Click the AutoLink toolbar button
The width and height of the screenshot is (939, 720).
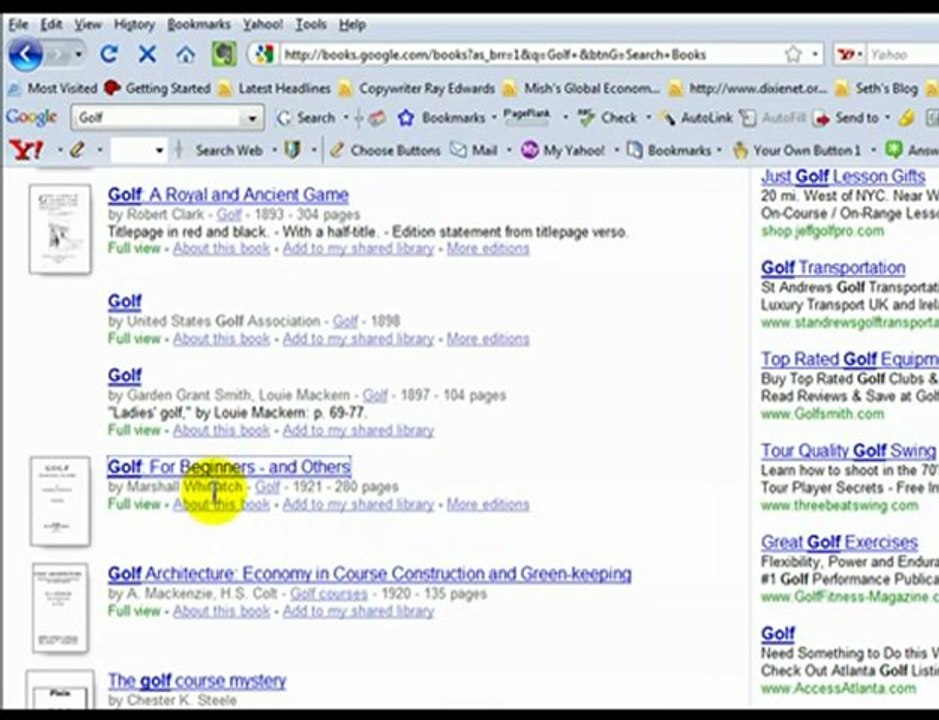click(696, 118)
